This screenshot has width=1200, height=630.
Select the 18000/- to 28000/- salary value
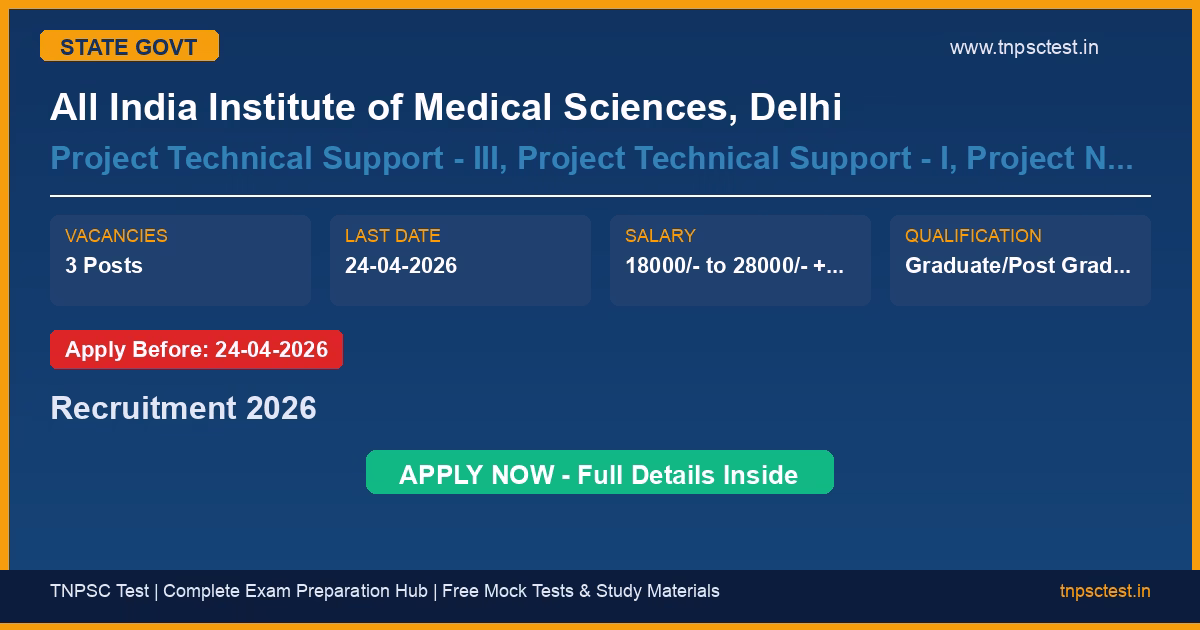point(734,265)
